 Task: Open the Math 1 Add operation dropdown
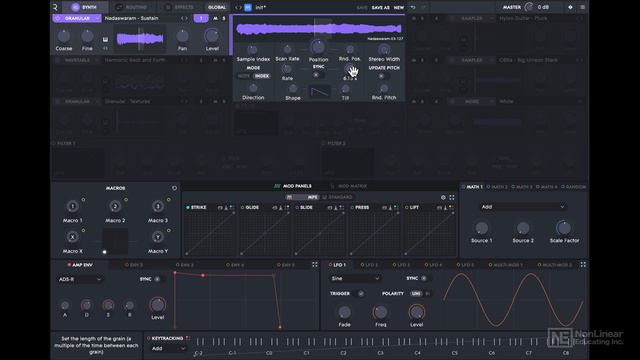point(523,207)
